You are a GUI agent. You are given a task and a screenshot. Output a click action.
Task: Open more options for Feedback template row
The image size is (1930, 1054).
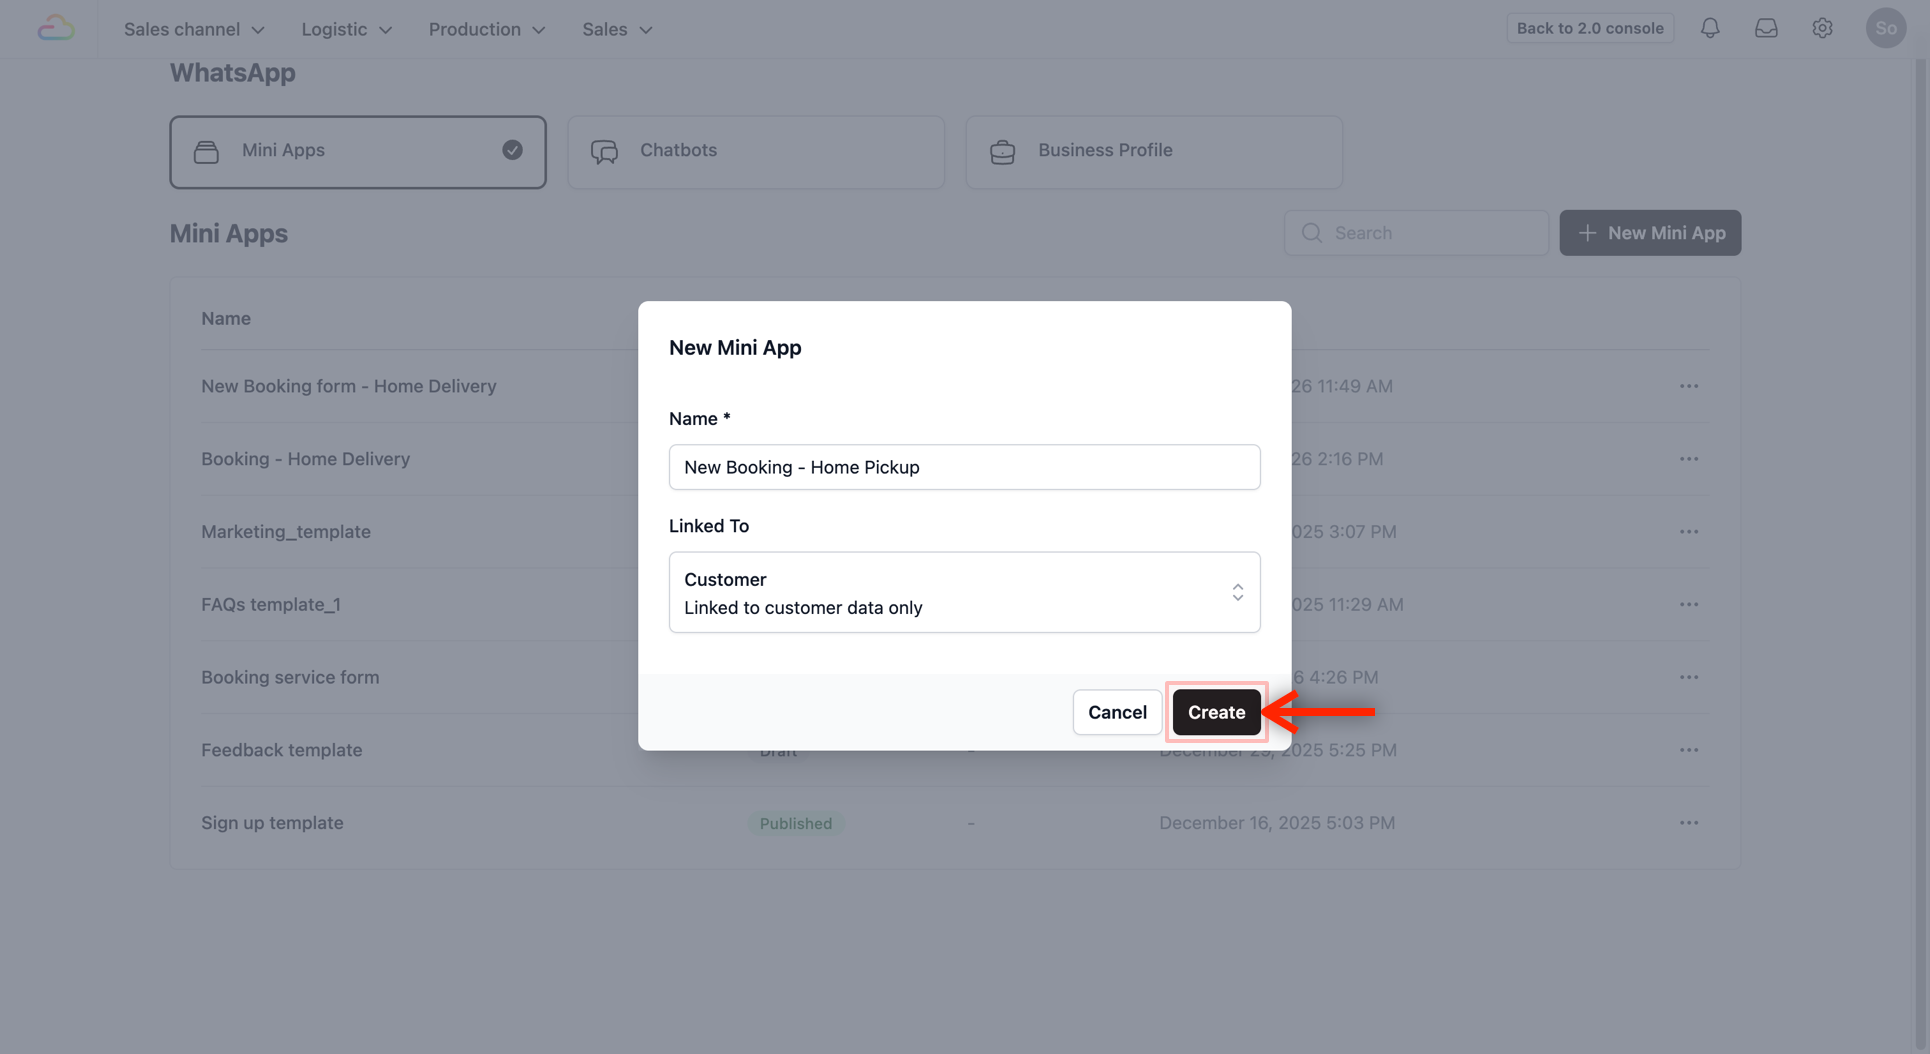(x=1689, y=750)
